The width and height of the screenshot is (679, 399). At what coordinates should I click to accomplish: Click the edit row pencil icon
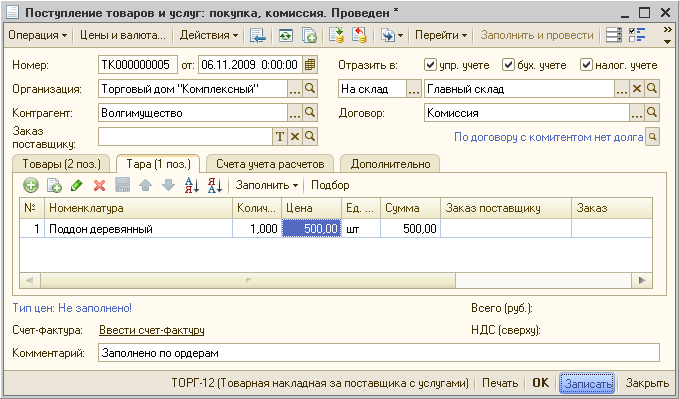click(x=77, y=185)
